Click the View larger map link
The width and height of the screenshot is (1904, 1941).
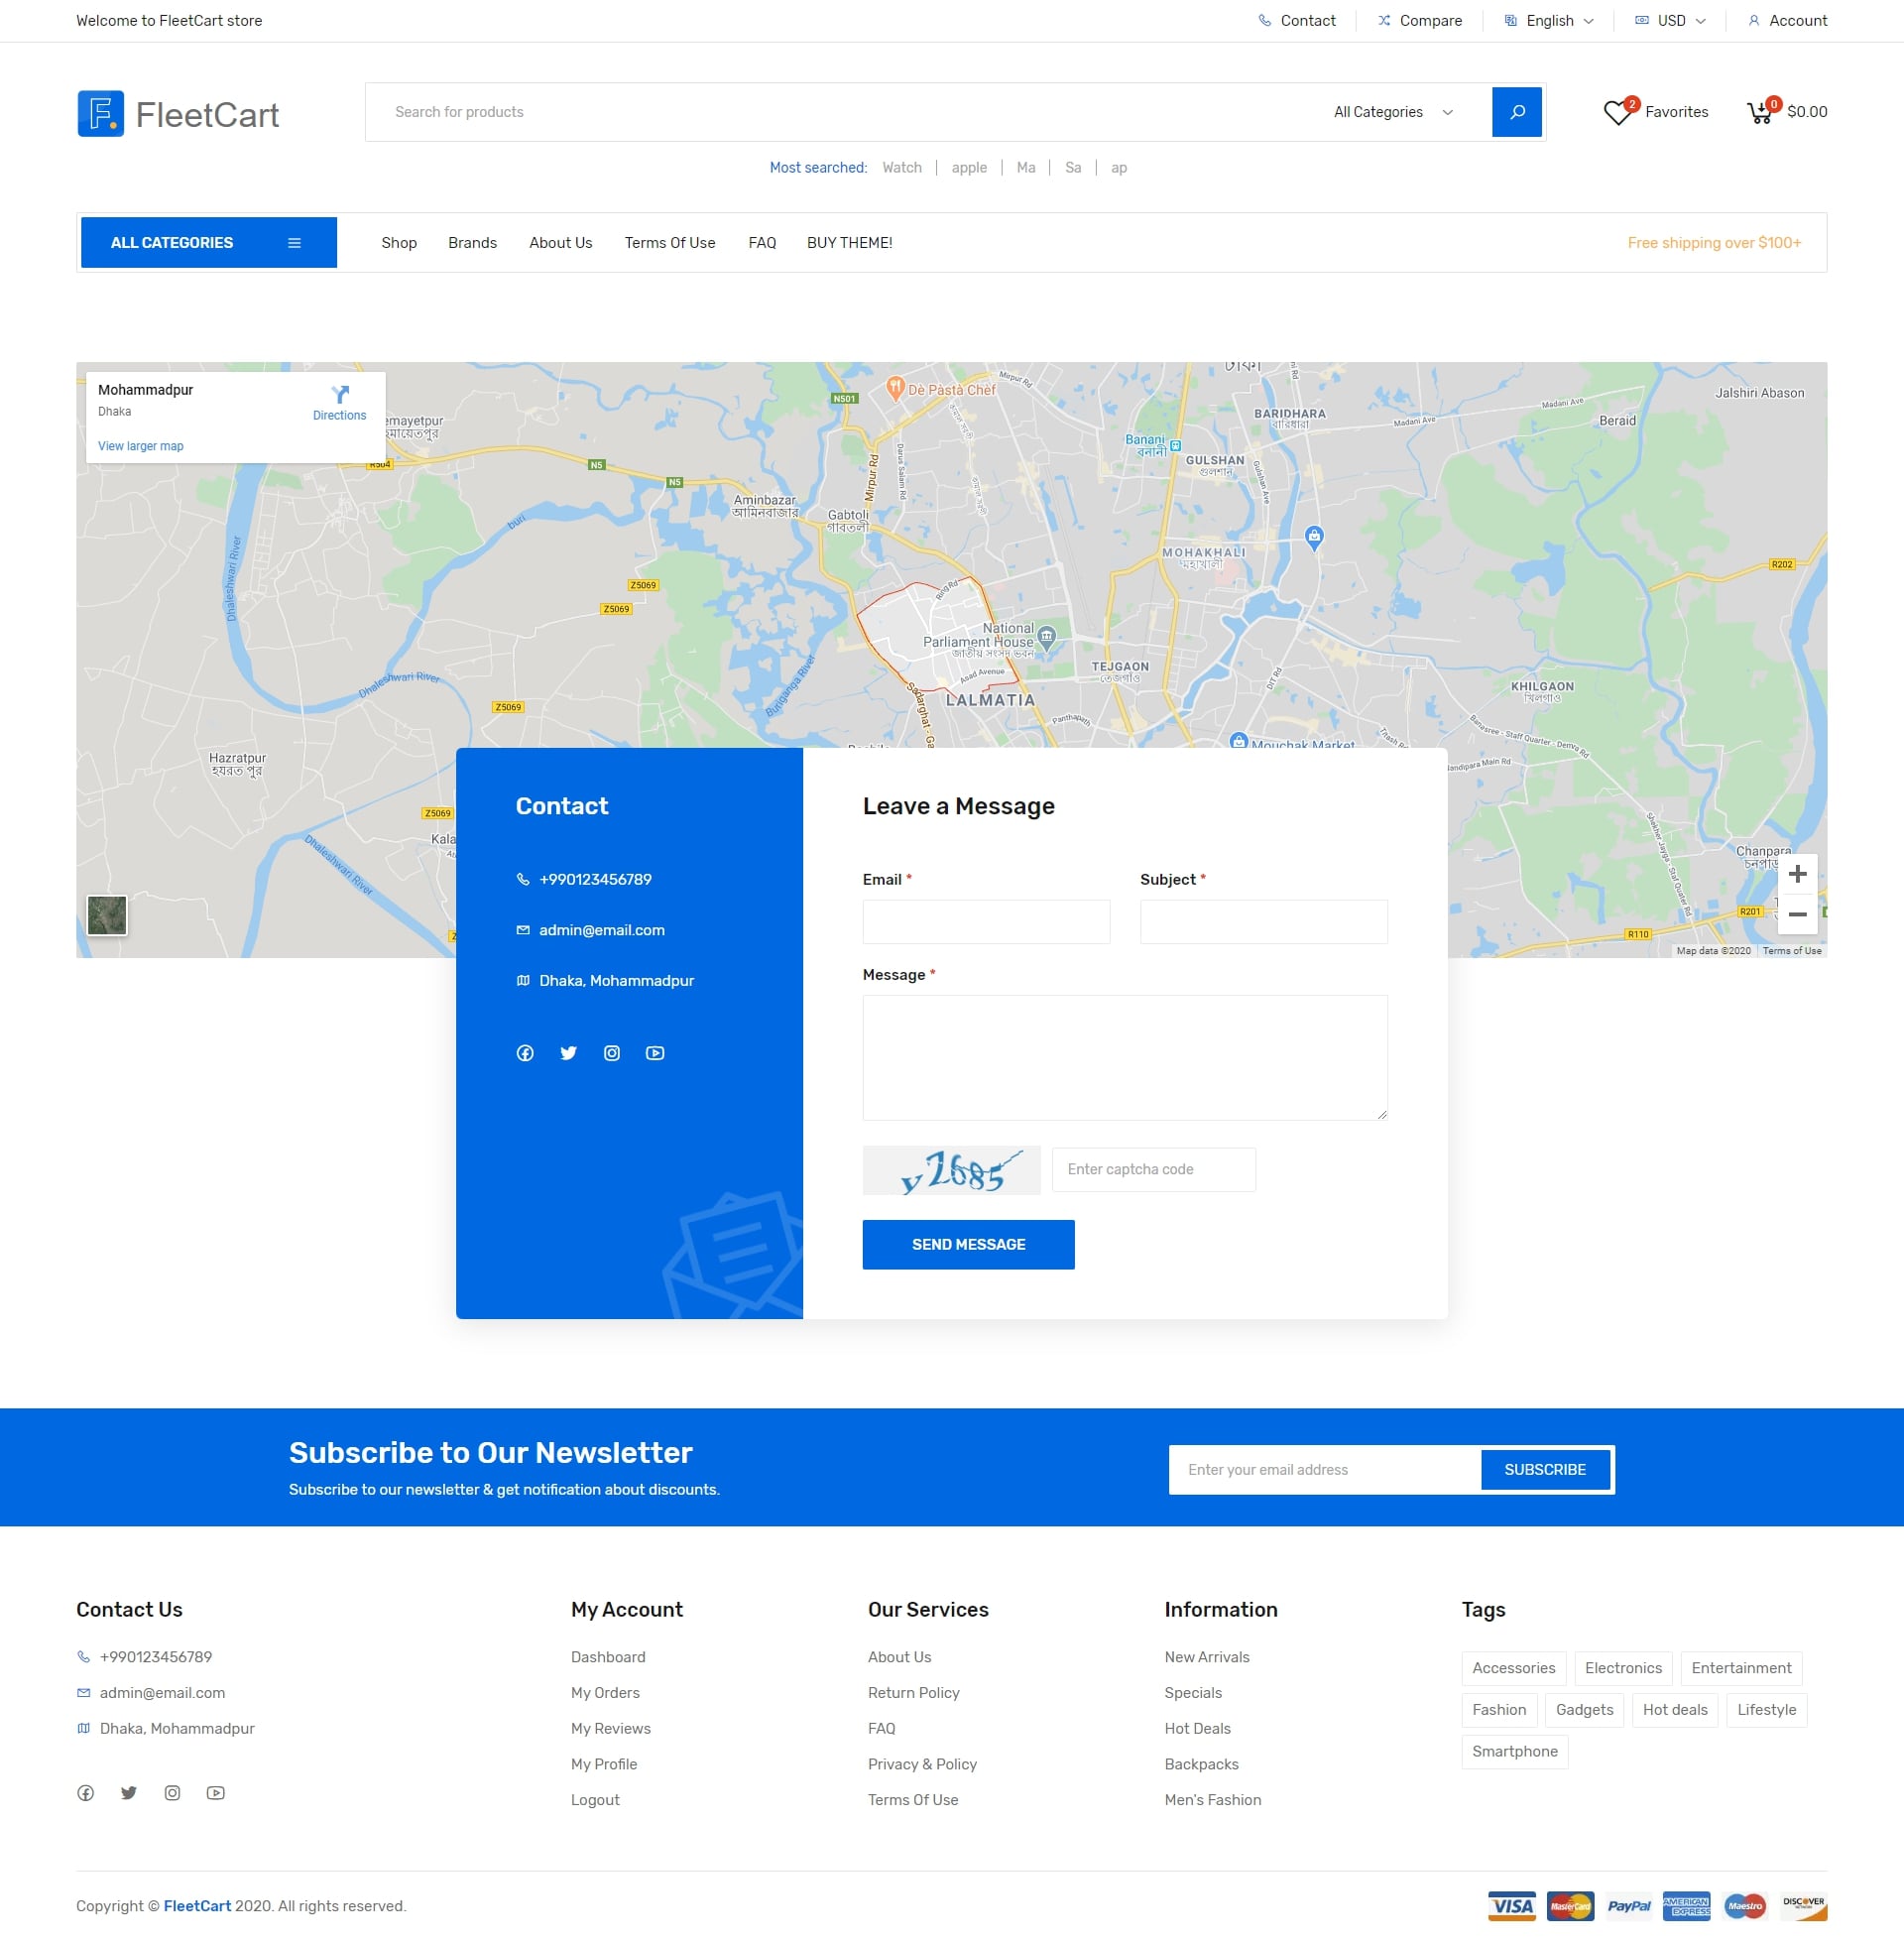click(x=139, y=446)
